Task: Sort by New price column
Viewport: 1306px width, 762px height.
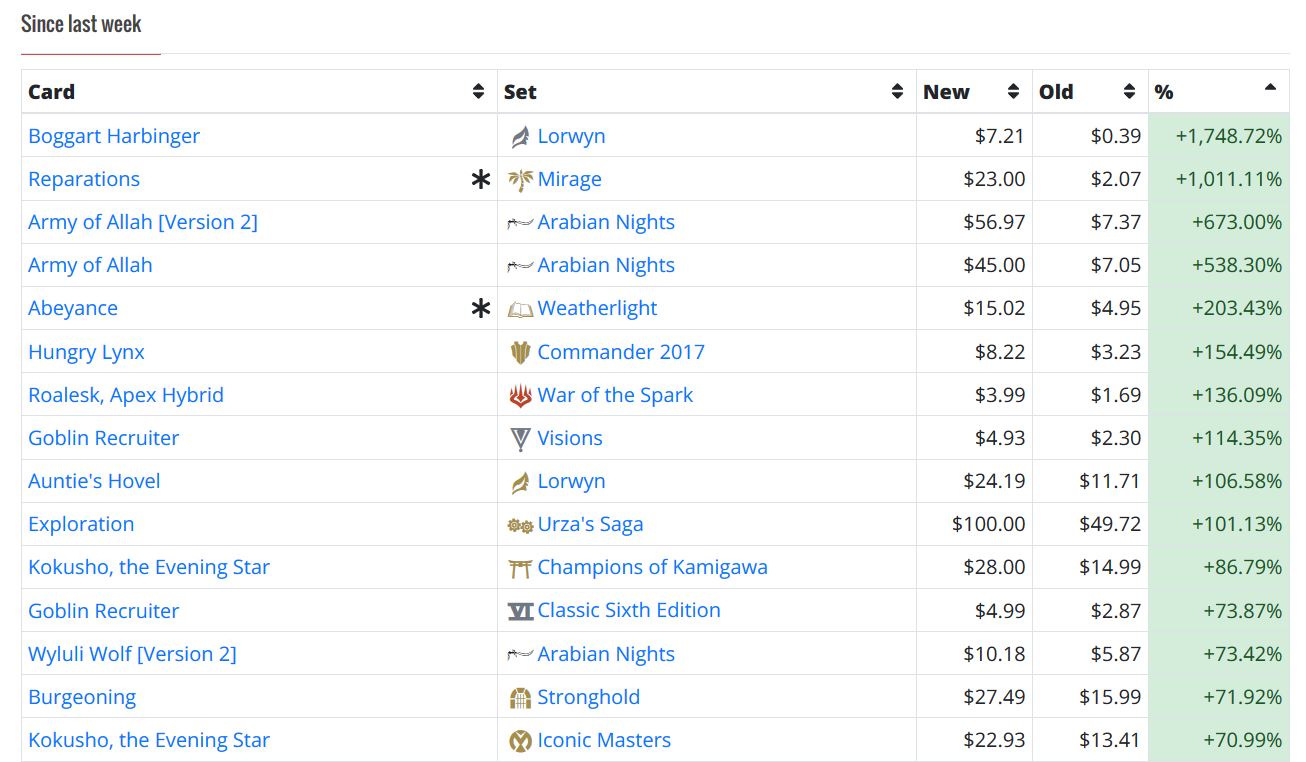Action: pos(1013,92)
